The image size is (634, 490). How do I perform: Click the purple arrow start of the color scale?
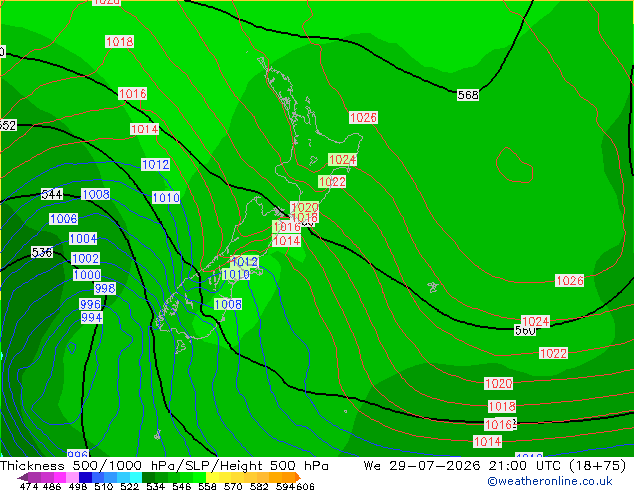click(x=23, y=477)
